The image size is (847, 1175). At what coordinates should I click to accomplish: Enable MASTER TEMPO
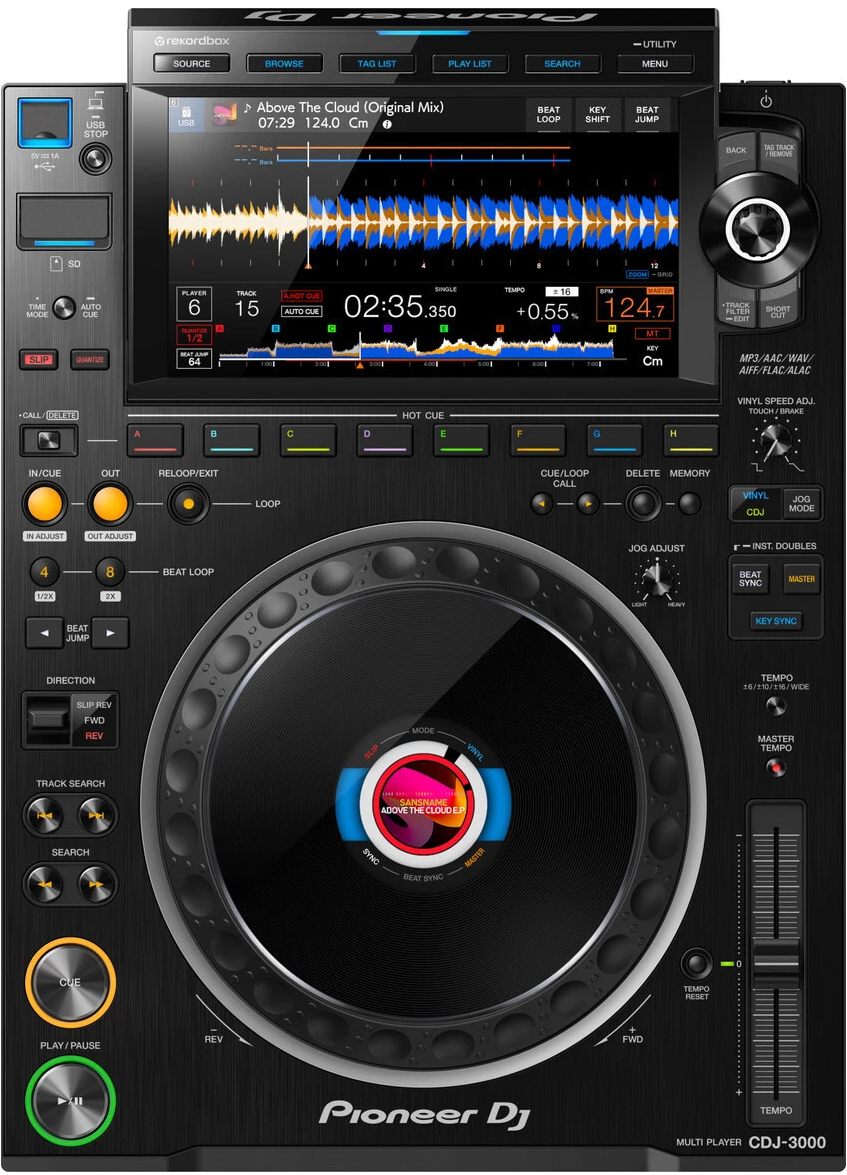click(776, 768)
